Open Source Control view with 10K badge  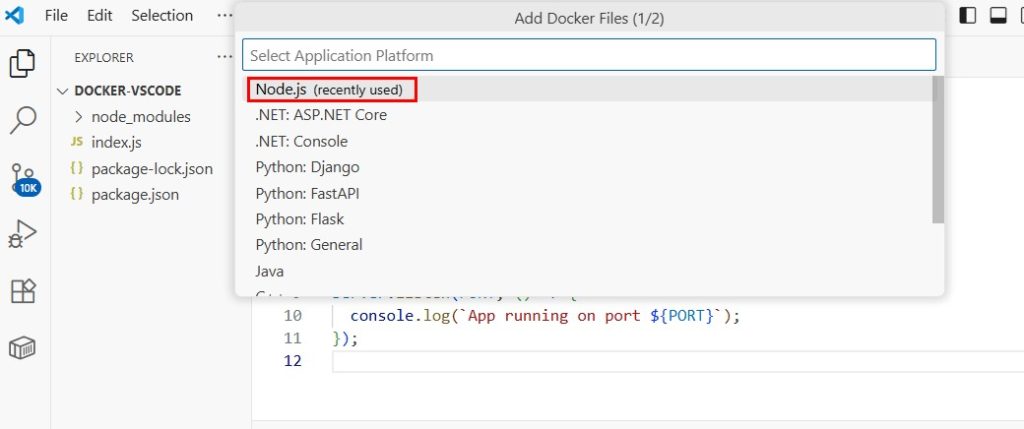(23, 178)
